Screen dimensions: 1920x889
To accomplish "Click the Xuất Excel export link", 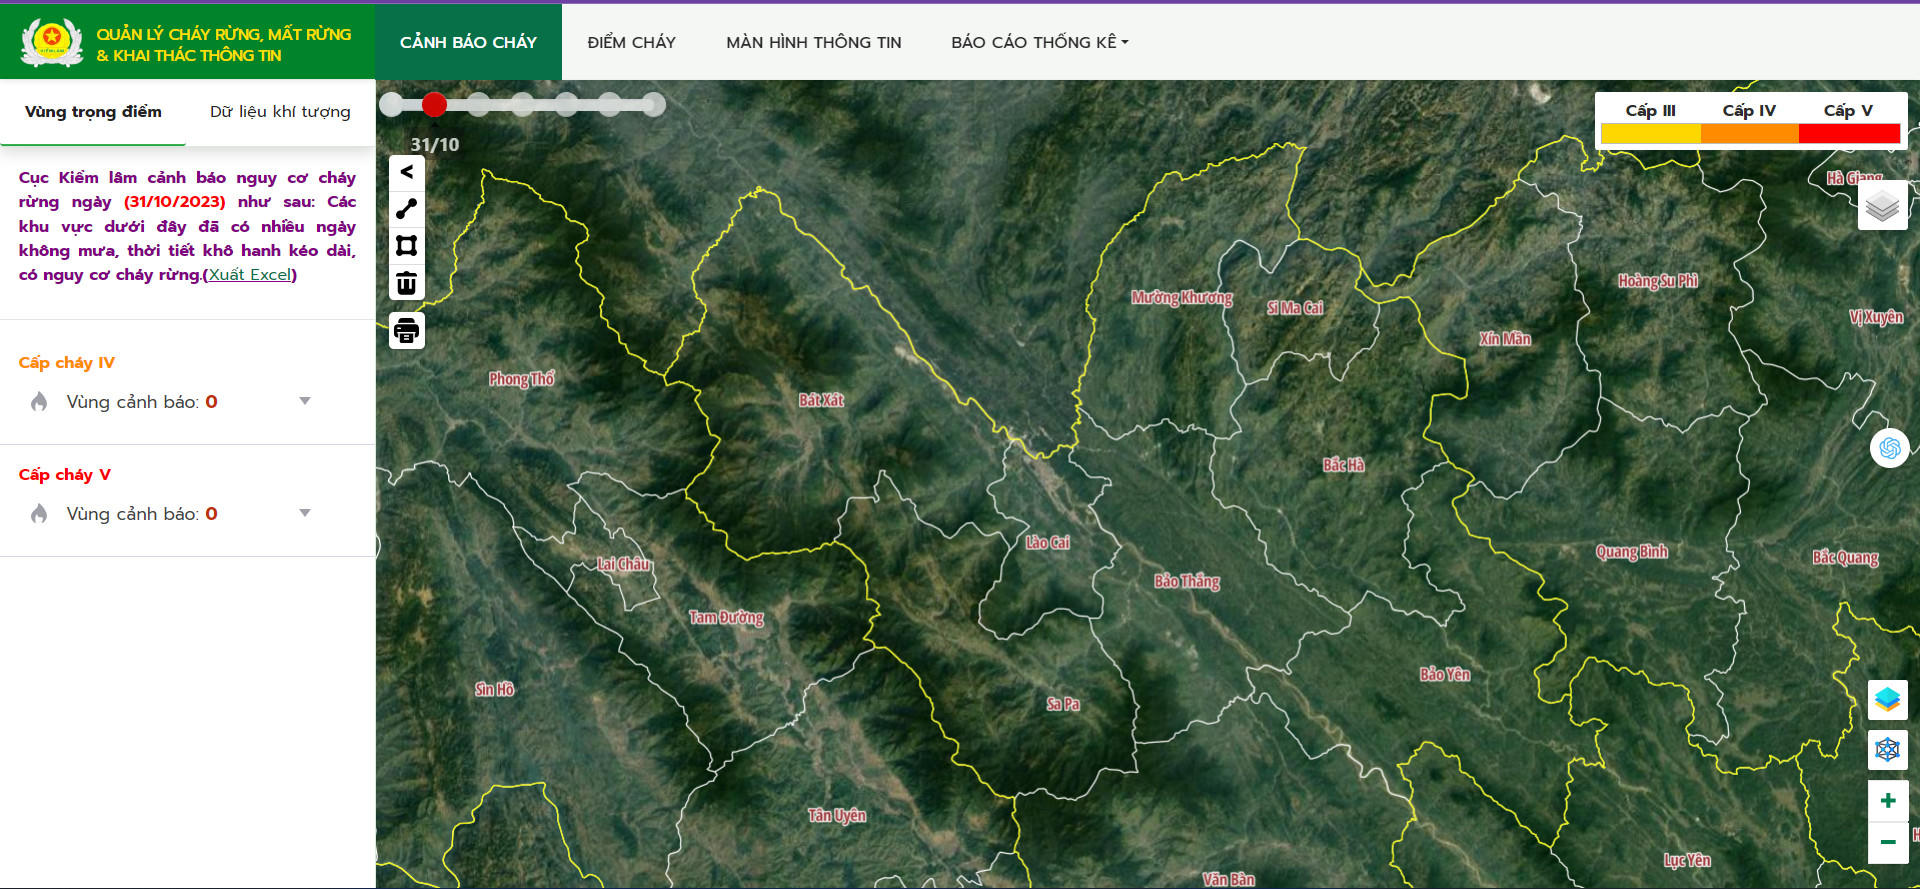I will click(x=250, y=275).
